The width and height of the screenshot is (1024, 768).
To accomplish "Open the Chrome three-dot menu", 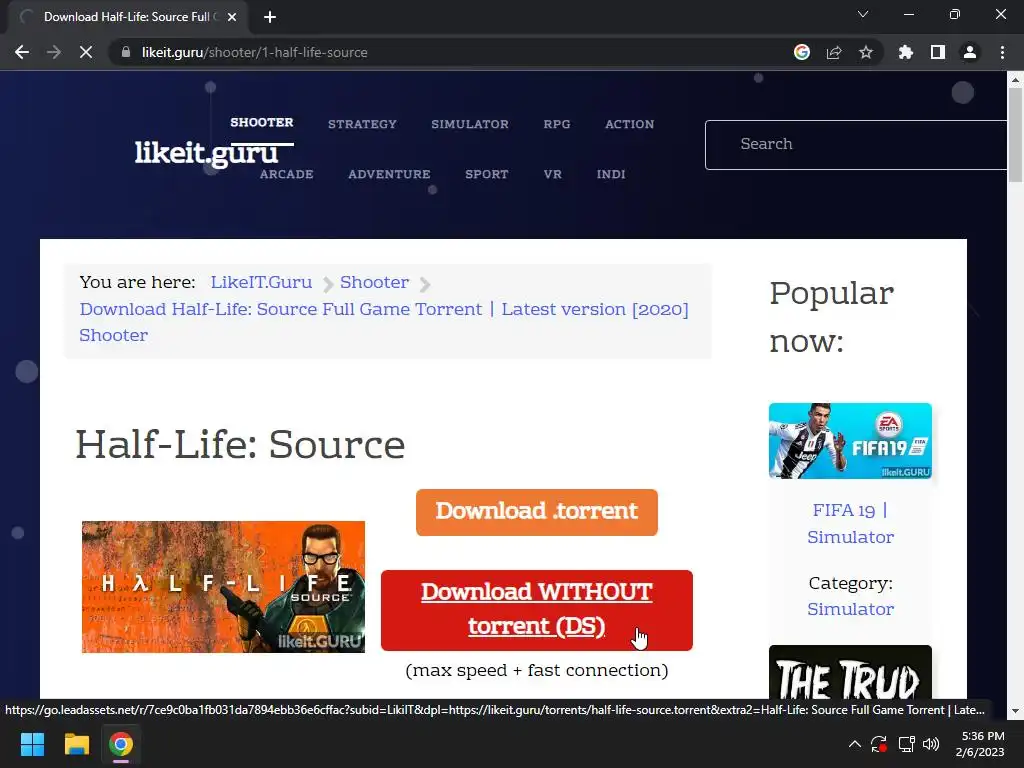I will [1002, 52].
